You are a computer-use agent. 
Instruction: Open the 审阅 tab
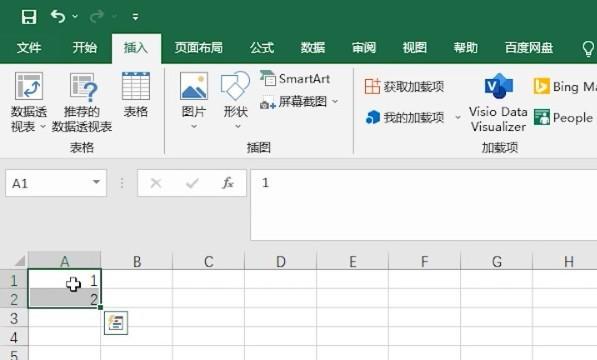[364, 48]
